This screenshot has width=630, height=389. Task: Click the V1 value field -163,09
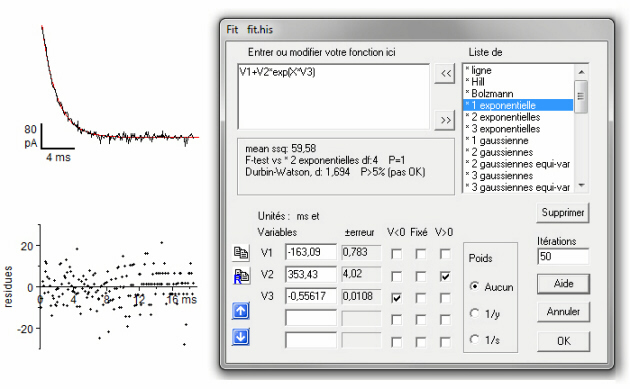coord(311,252)
